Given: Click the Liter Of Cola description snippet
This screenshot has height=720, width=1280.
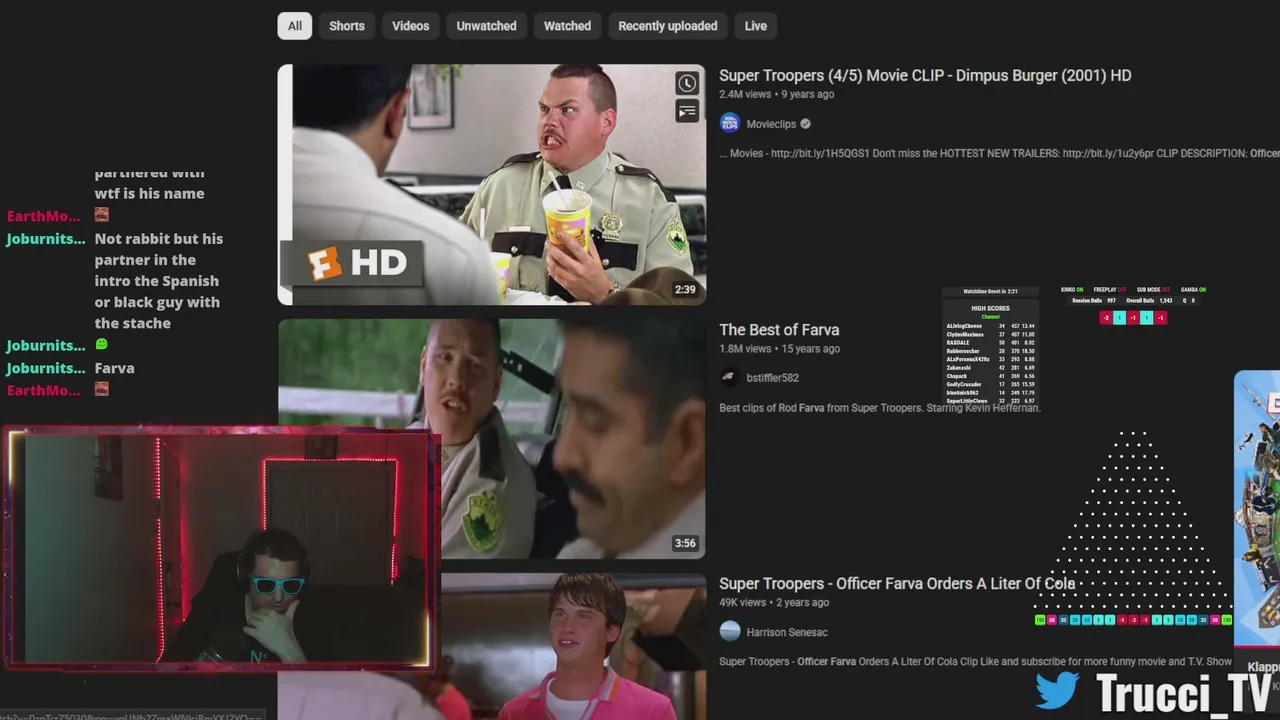Looking at the screenshot, I should tap(975, 662).
